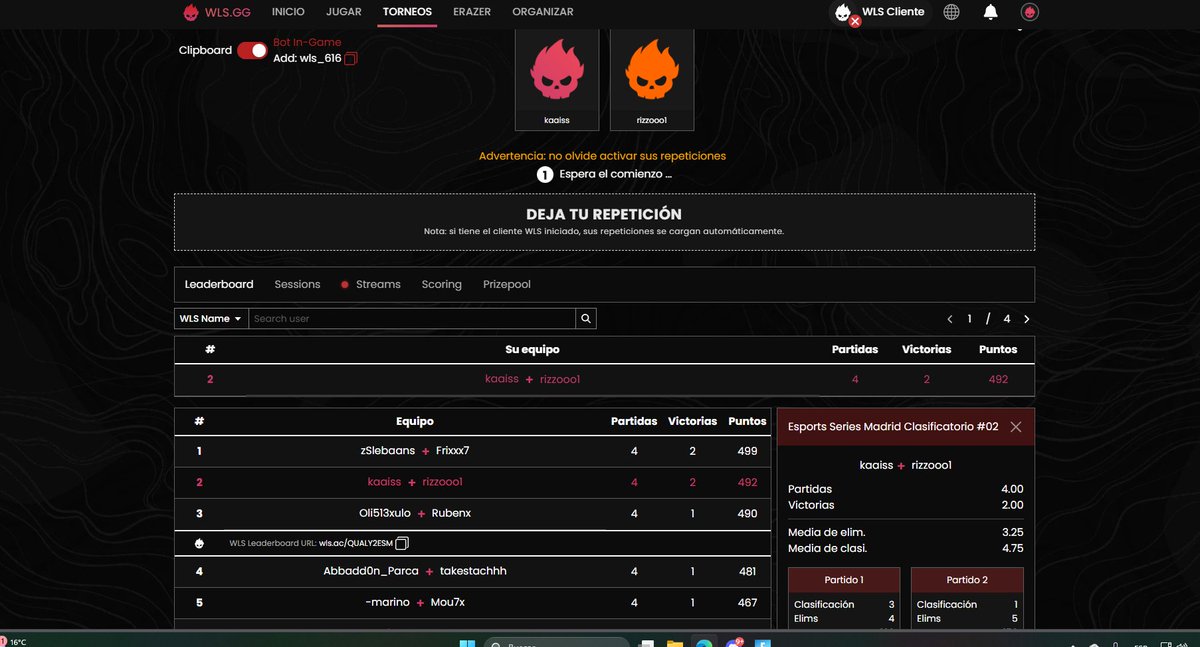The width and height of the screenshot is (1200, 647).
Task: Click the search magnifier button
Action: 587,319
